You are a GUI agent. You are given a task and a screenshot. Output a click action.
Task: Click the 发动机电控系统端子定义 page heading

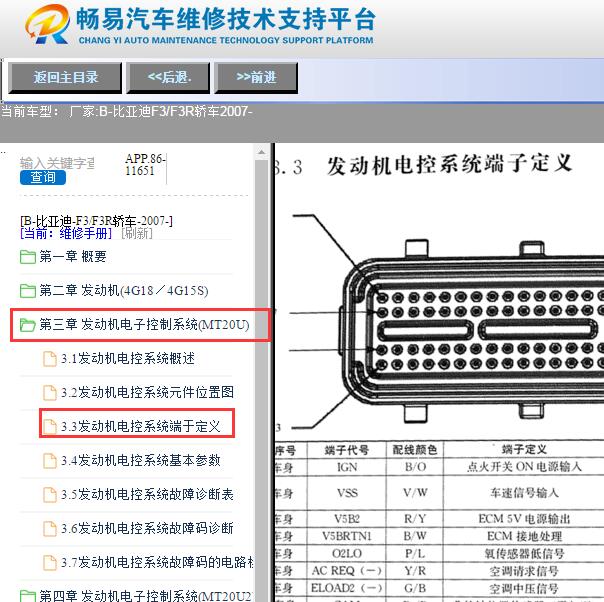(x=450, y=164)
